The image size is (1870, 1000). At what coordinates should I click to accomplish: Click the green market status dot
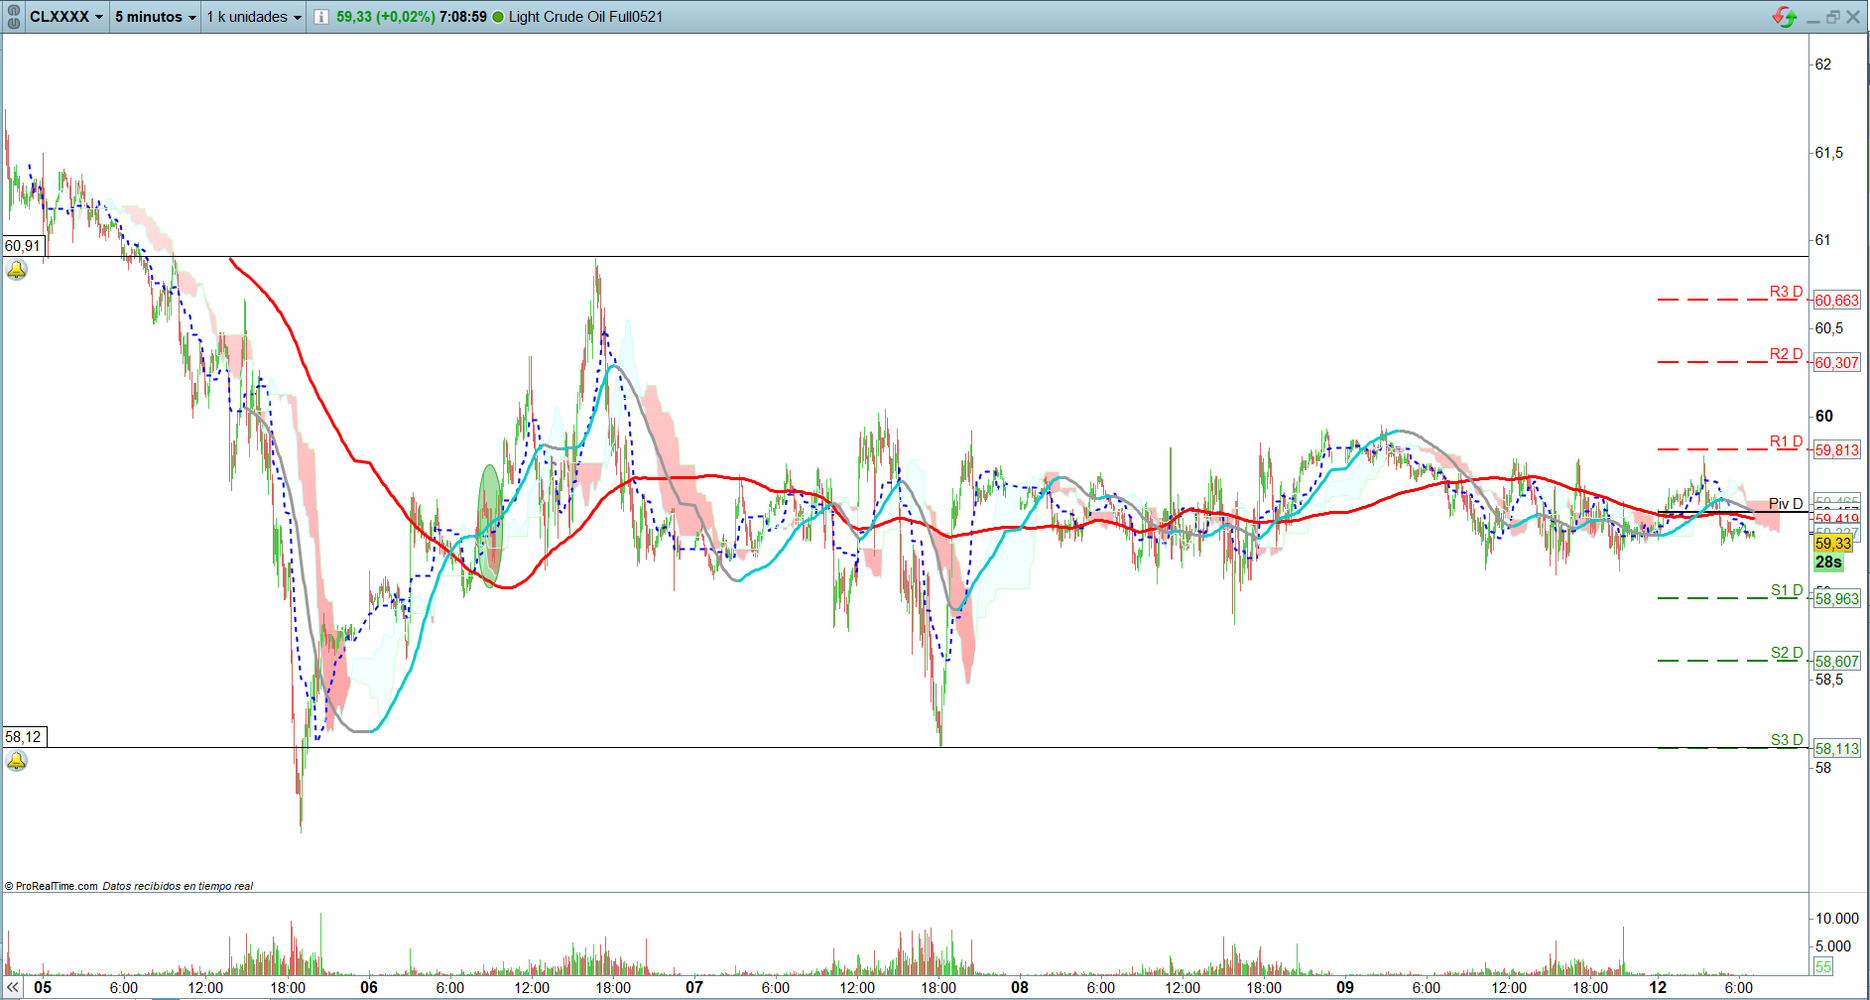[498, 17]
